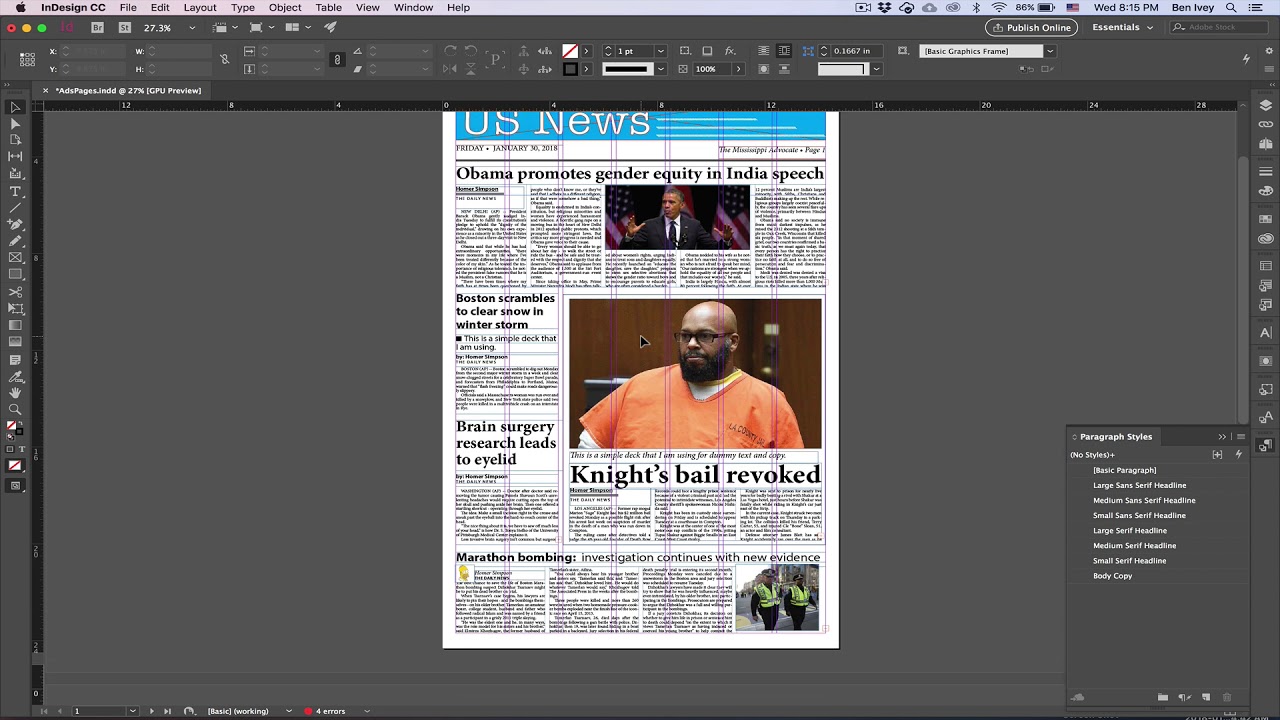Open the Table menu
Viewport: 1280px width, 720px height.
click(x=328, y=7)
